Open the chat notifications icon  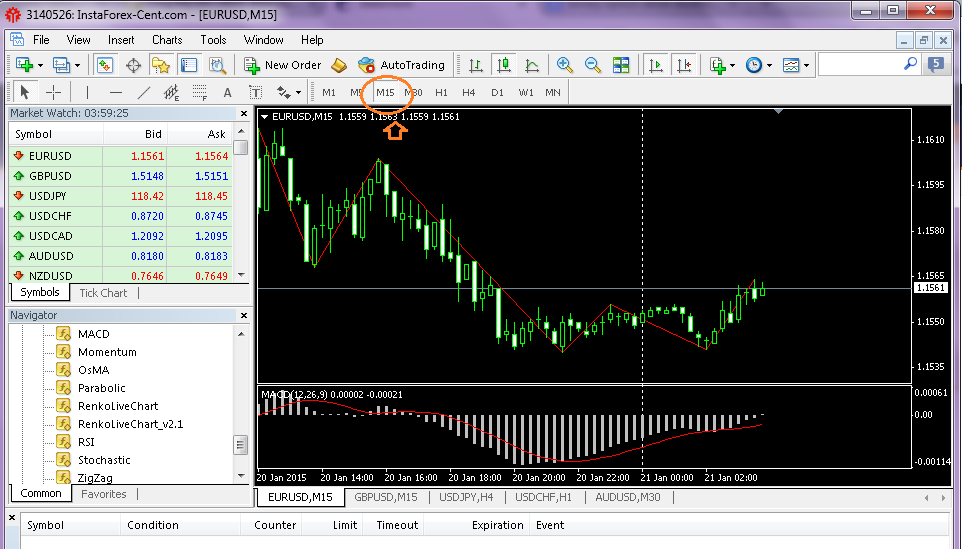pos(936,64)
